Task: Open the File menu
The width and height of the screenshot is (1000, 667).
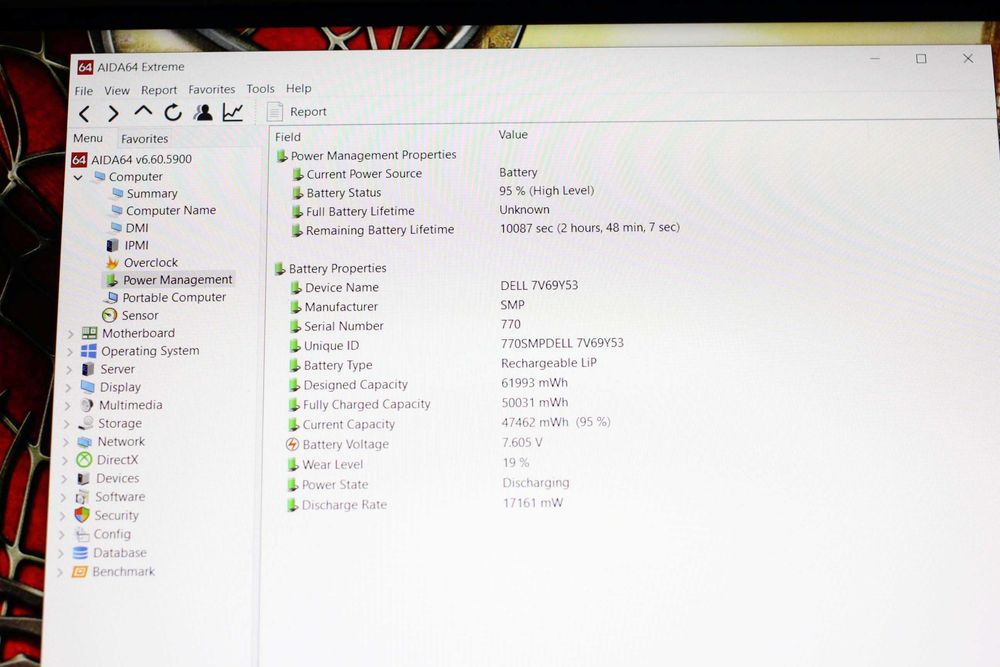Action: click(84, 91)
